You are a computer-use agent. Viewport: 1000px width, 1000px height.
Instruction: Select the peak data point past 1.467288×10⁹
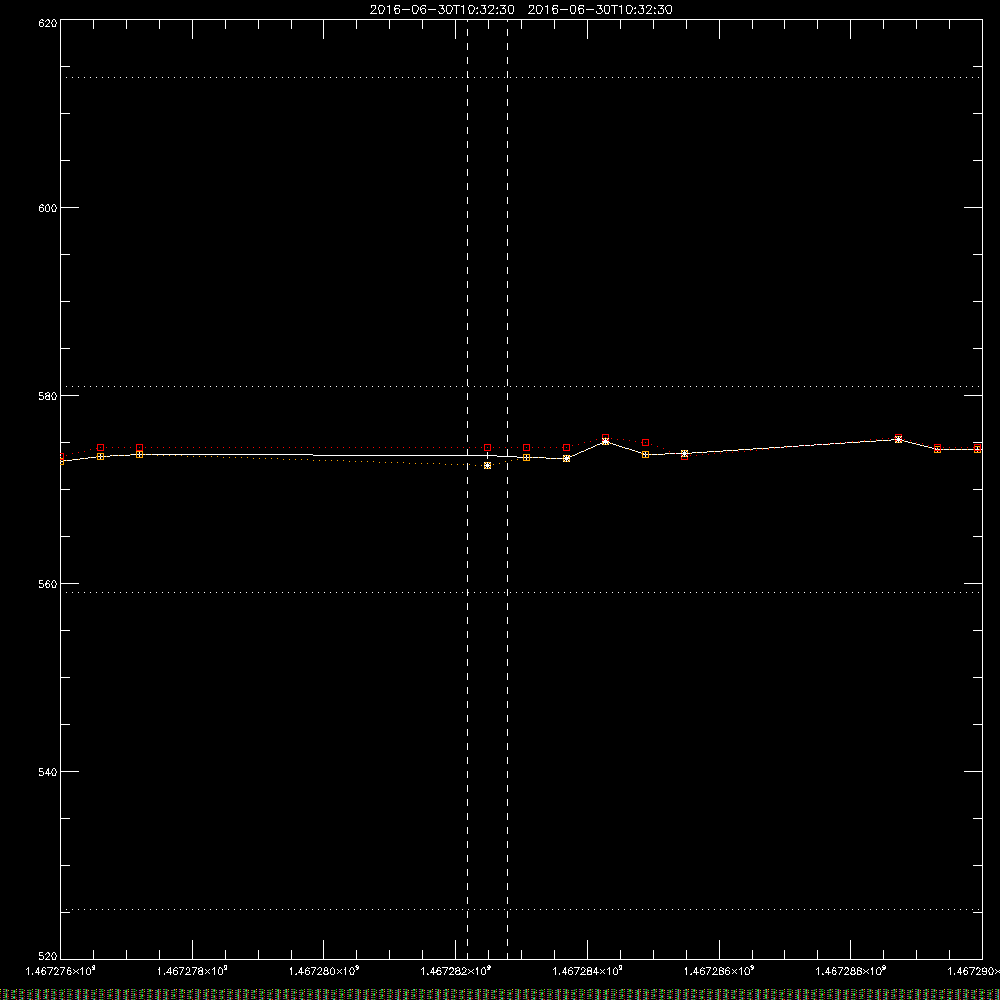click(898, 439)
